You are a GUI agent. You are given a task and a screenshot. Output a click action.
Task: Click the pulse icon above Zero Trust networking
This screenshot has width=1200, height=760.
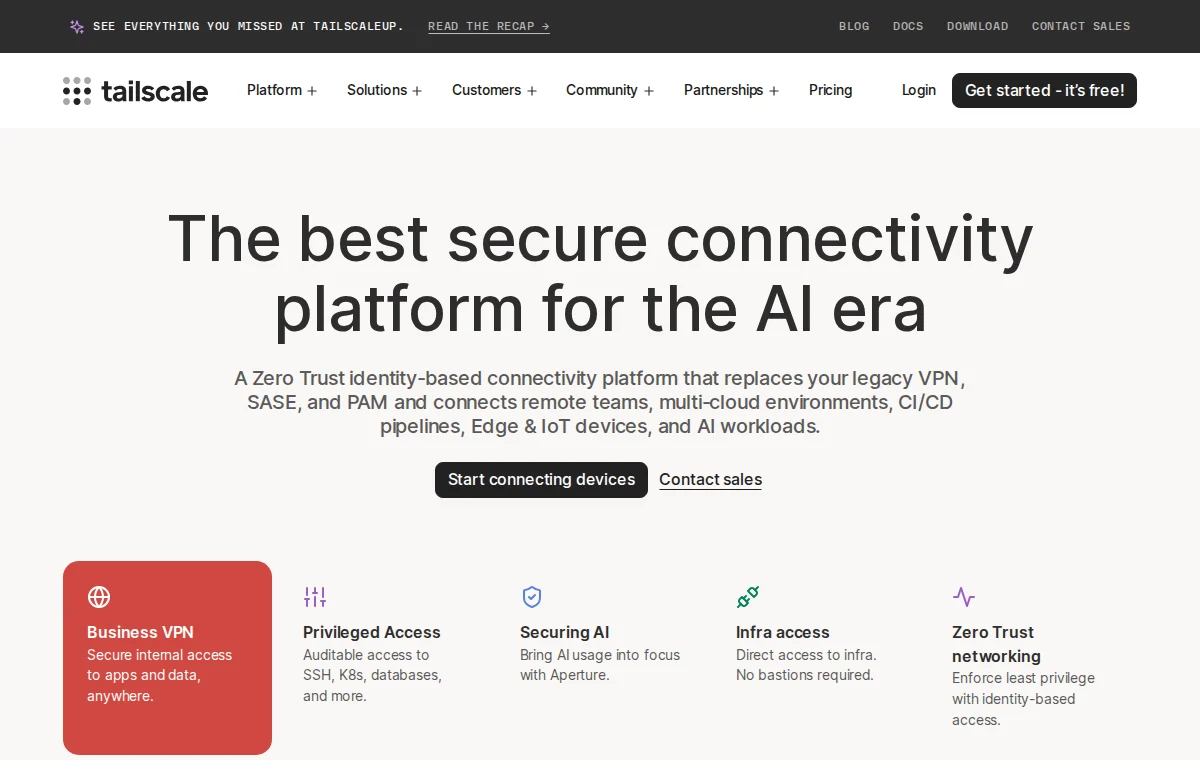pyautogui.click(x=964, y=597)
